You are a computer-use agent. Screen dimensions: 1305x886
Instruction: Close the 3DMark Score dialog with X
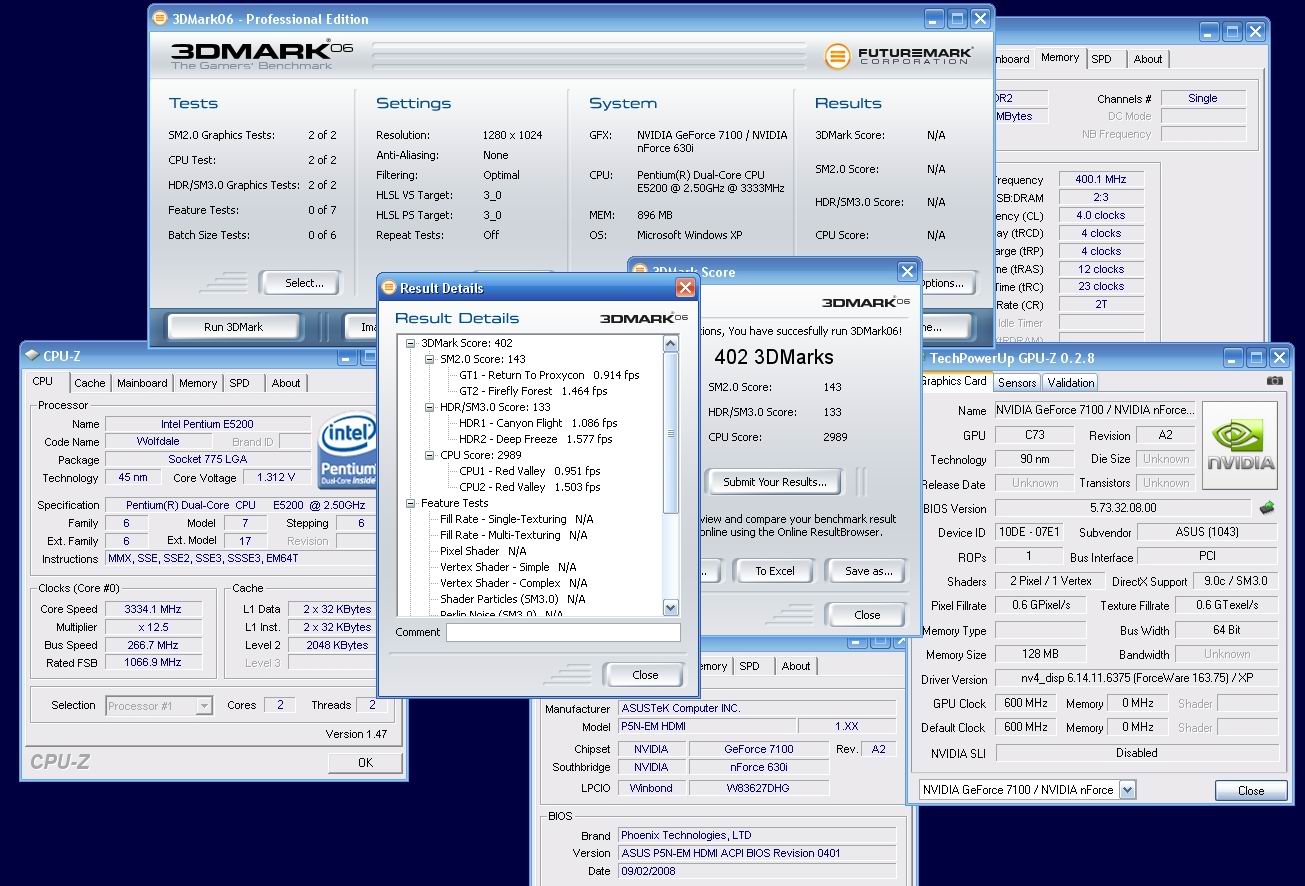(x=907, y=271)
